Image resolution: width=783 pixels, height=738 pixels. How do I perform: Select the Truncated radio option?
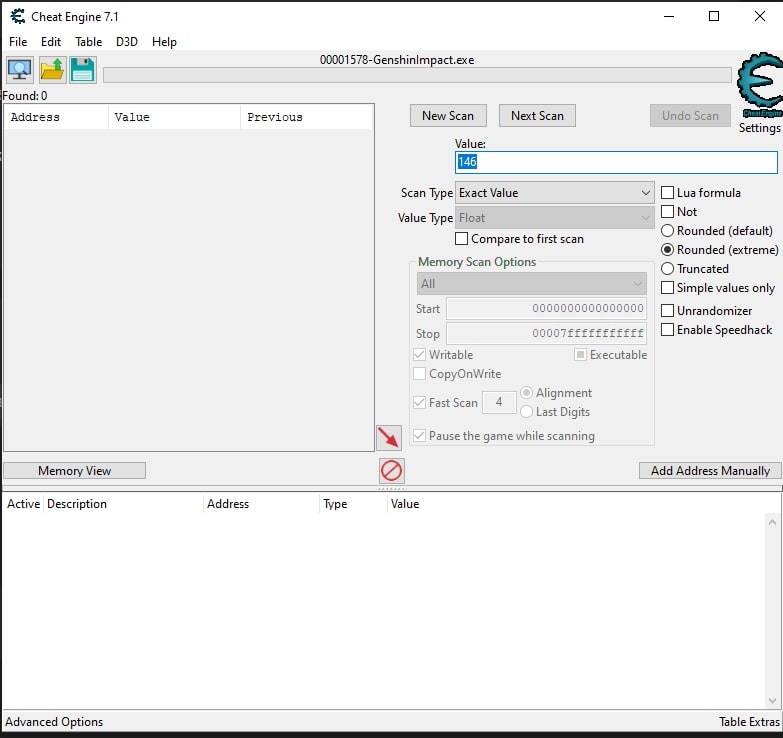pos(668,269)
